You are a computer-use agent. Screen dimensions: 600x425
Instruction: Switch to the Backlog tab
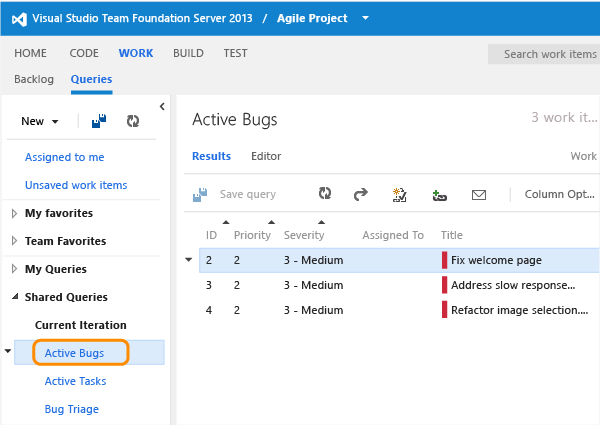point(34,79)
